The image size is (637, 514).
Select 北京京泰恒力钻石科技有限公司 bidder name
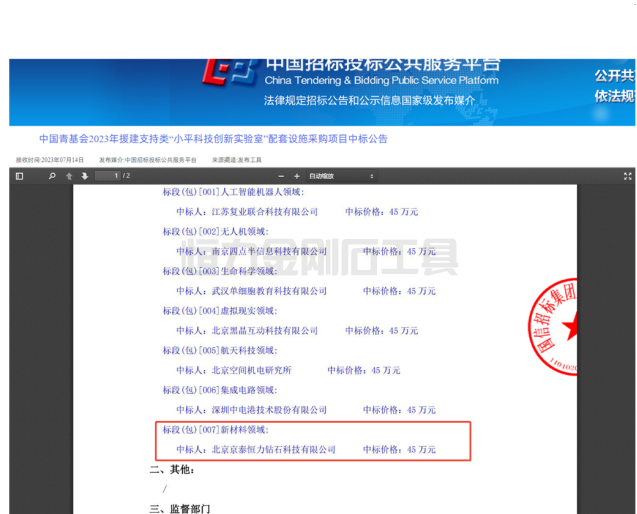273,449
